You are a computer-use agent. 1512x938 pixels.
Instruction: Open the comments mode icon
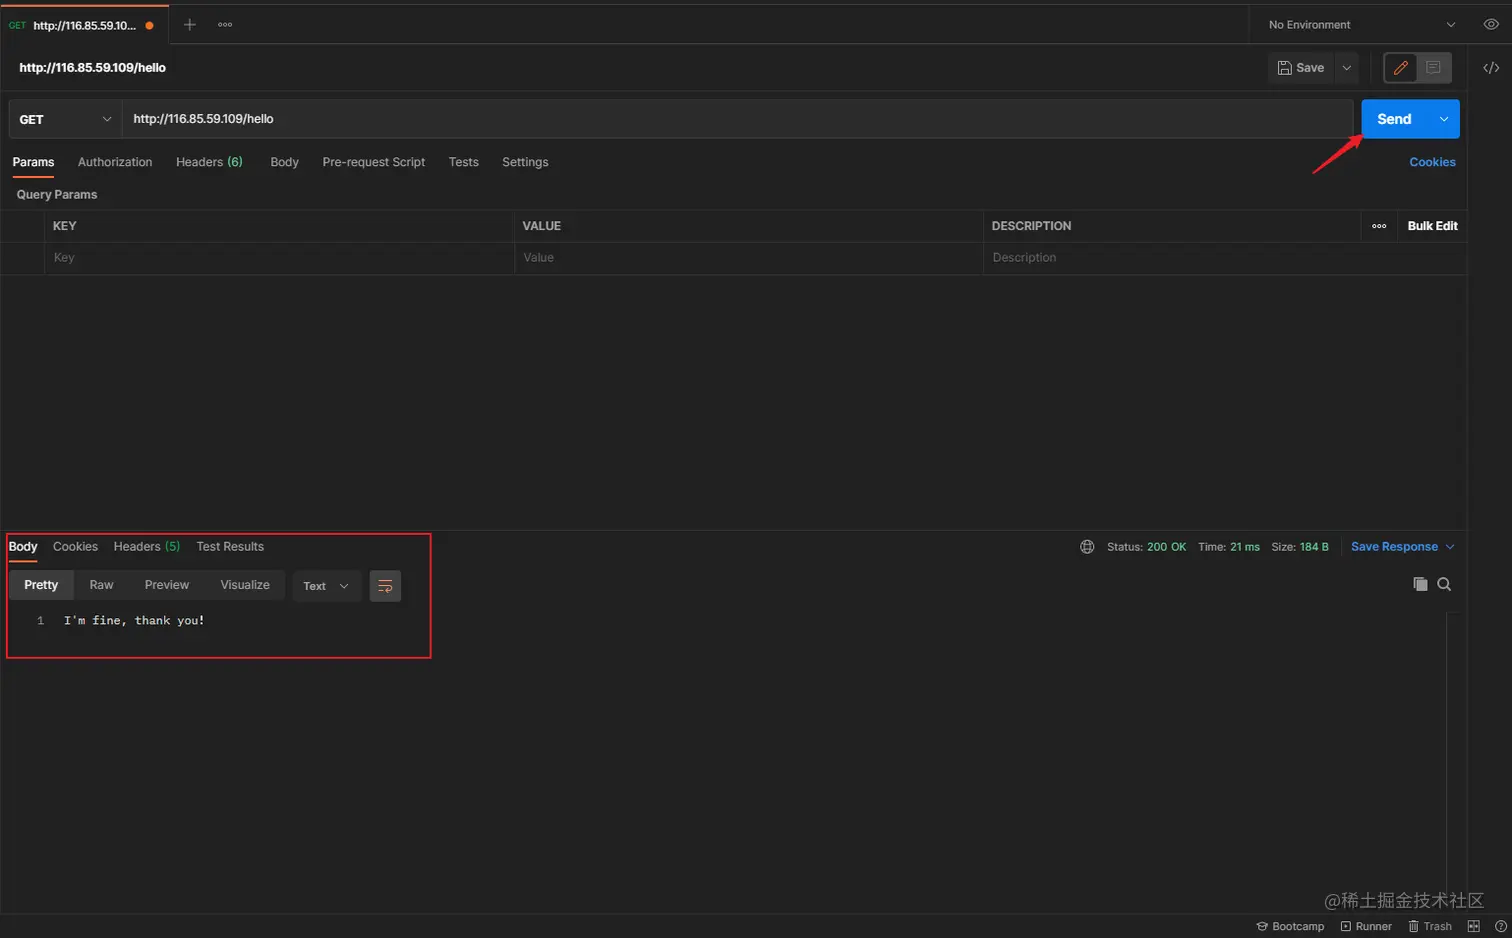pos(1434,68)
